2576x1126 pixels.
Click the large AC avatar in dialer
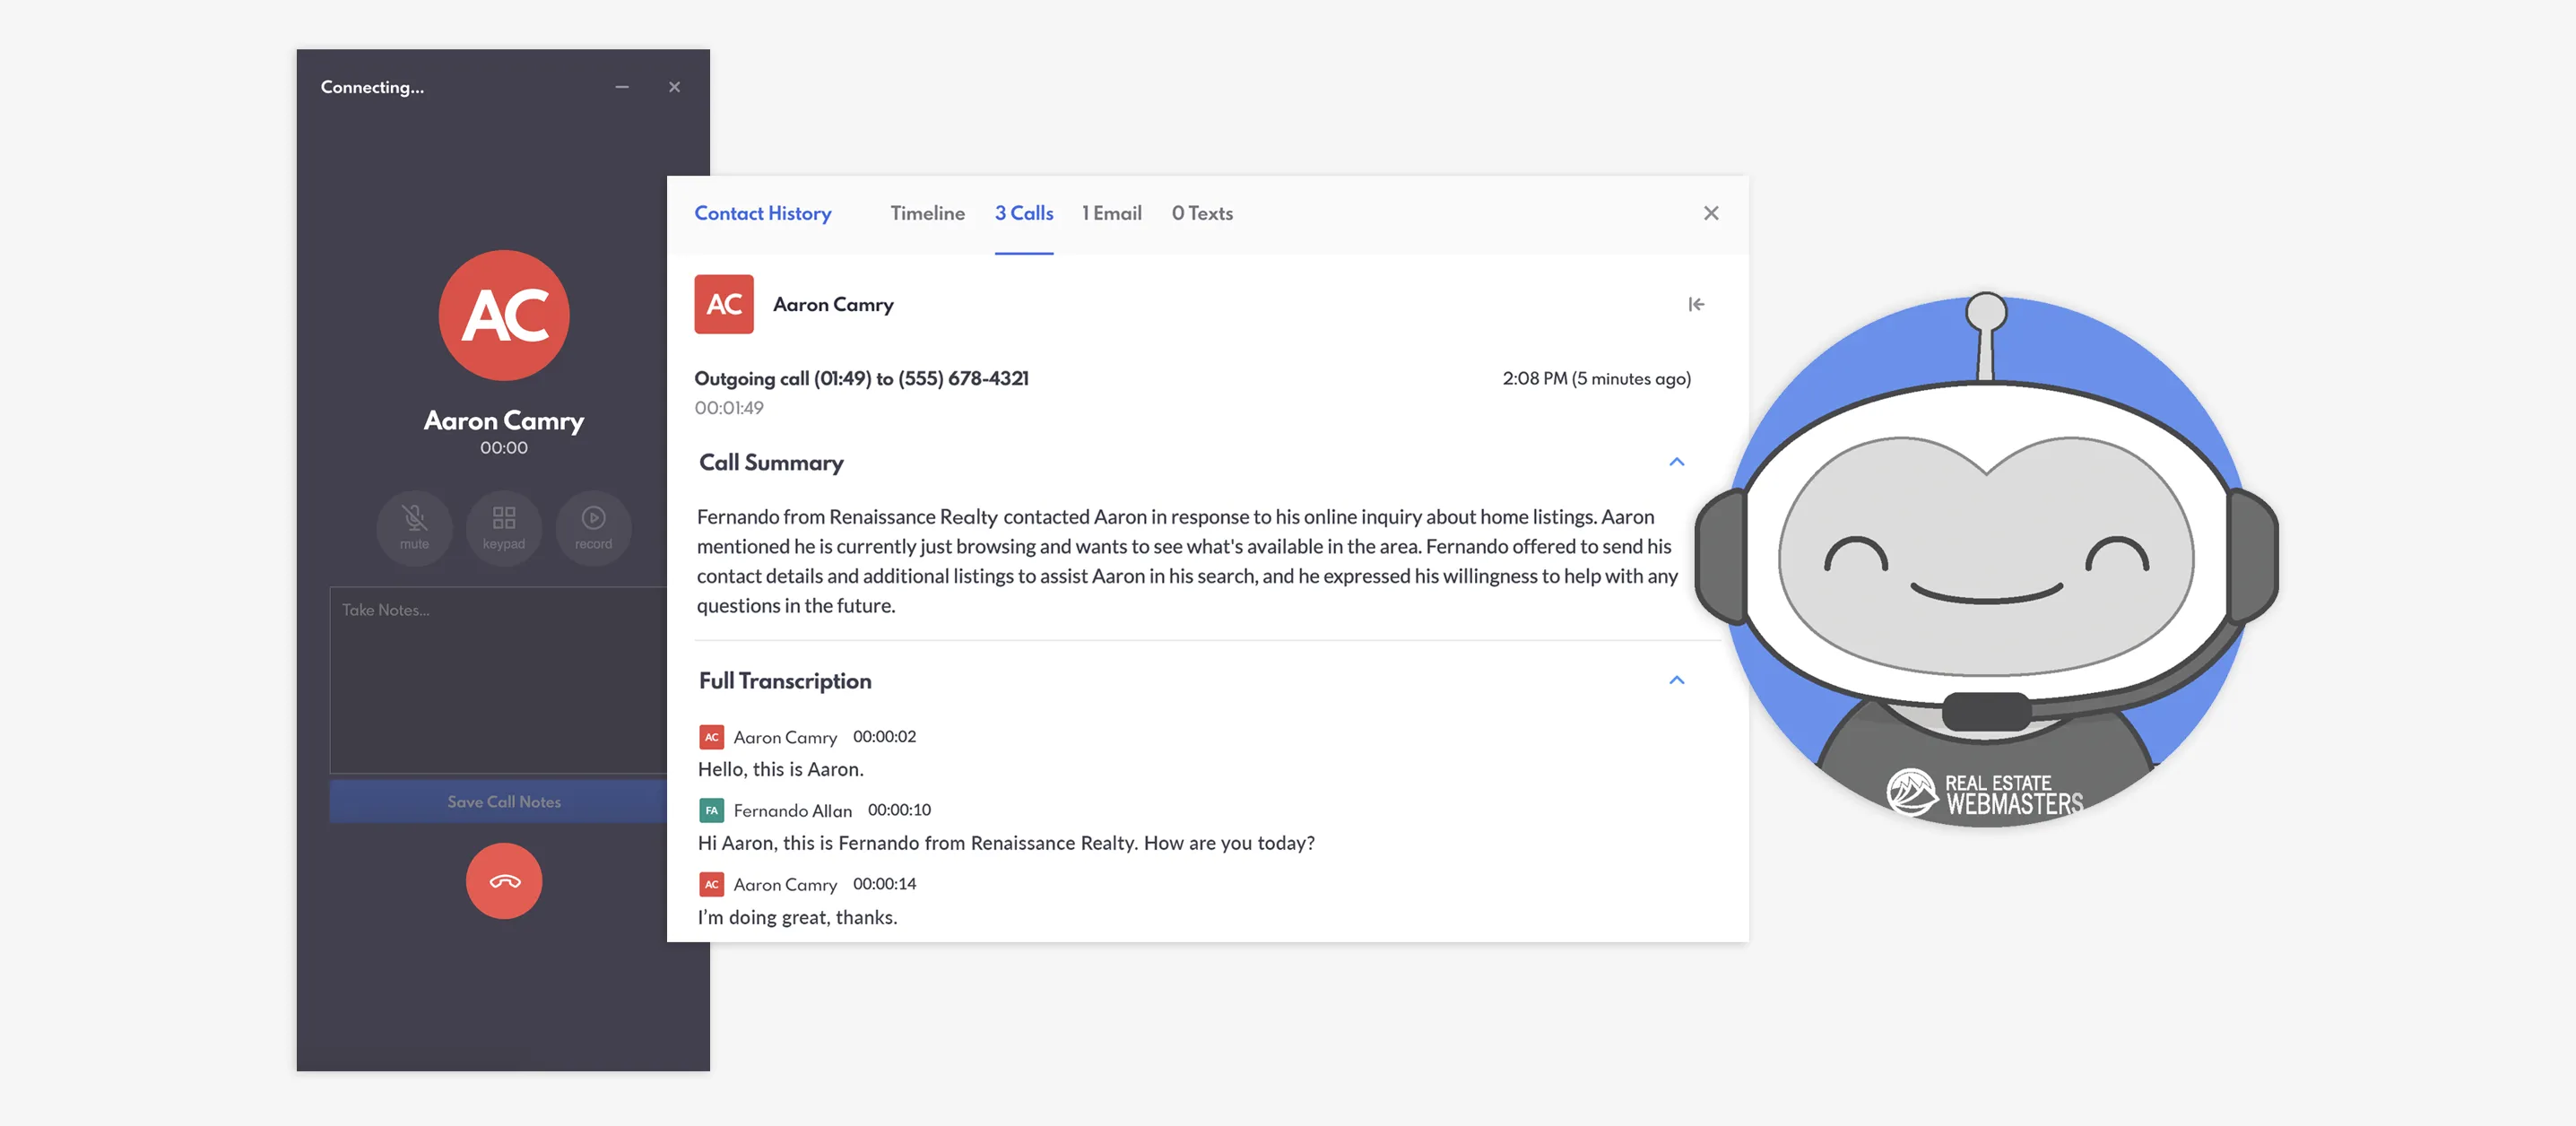coord(503,315)
